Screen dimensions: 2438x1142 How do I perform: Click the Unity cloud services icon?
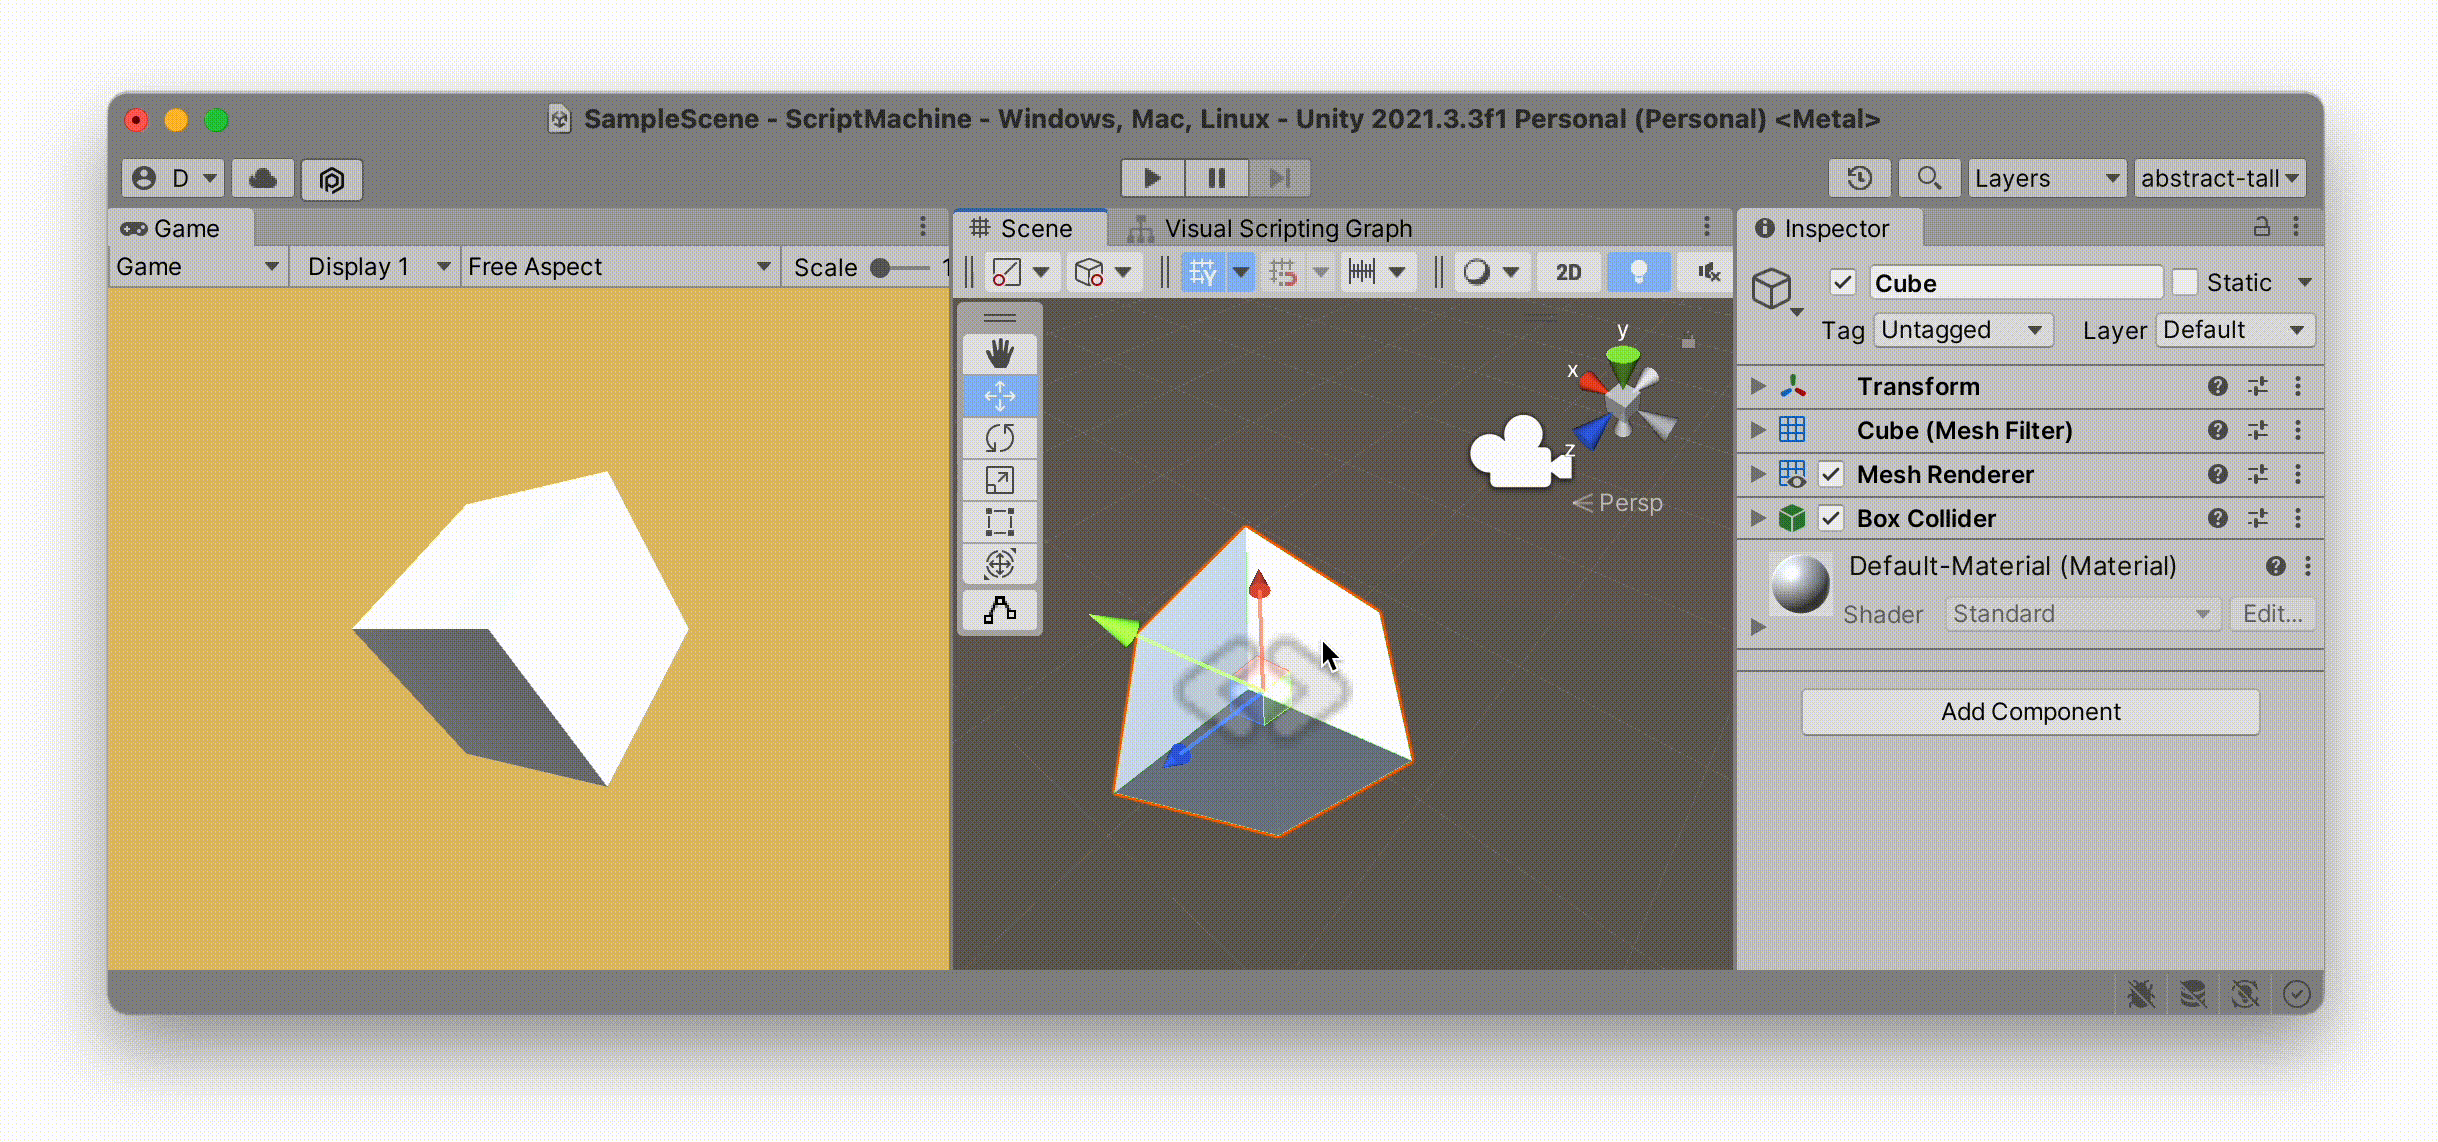tap(262, 178)
